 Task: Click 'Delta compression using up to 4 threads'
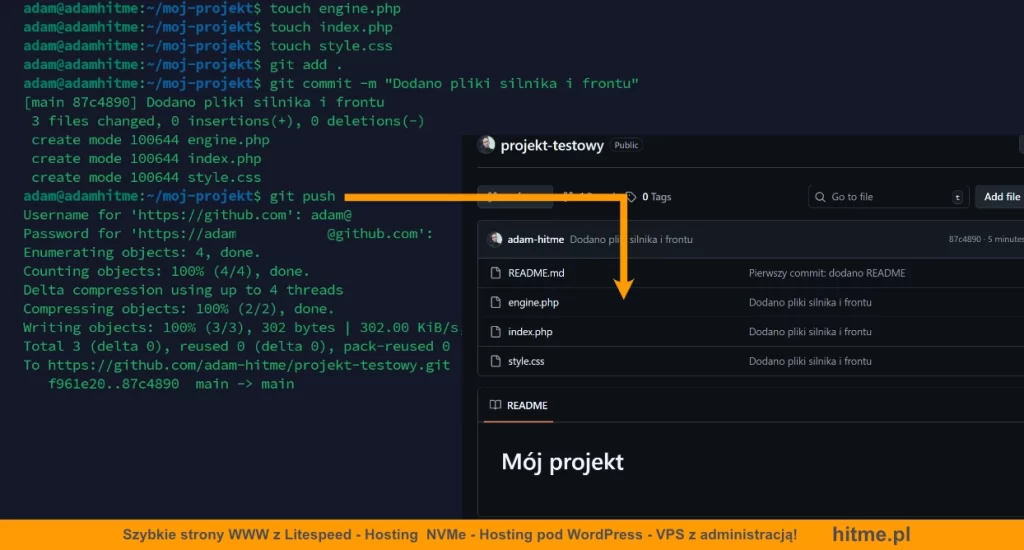183,290
